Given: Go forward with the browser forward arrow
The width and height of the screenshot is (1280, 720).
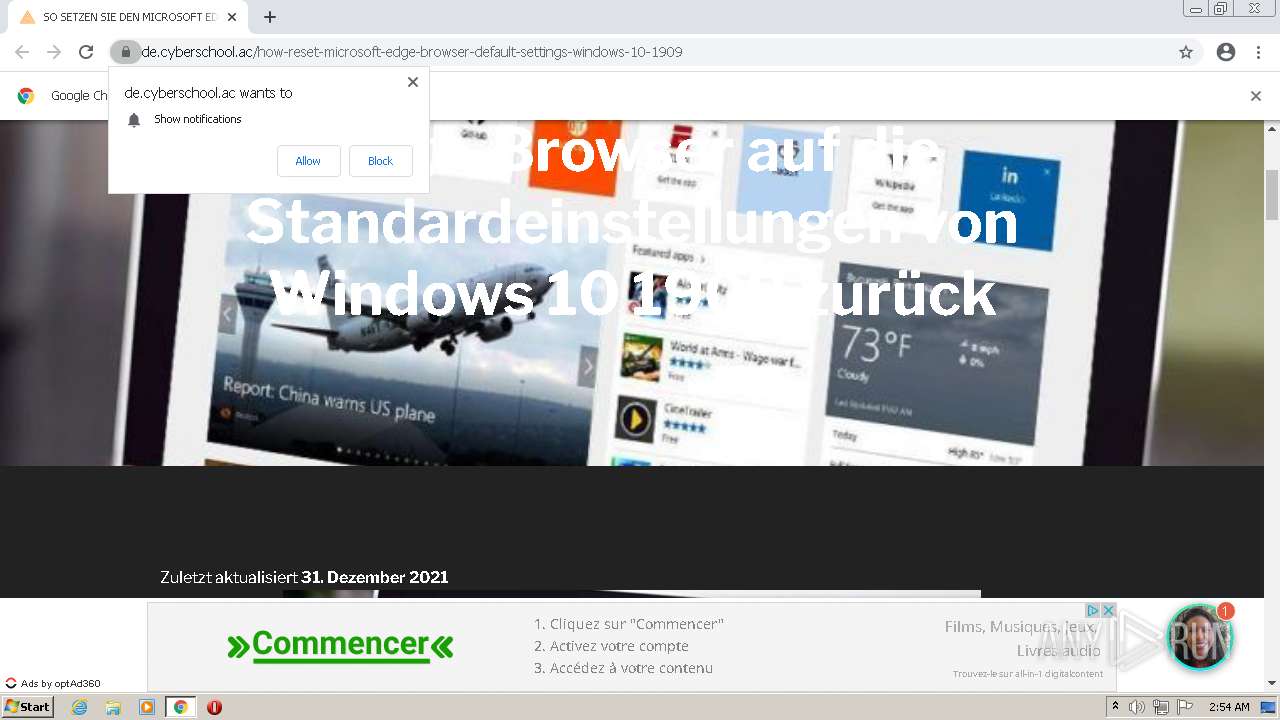Looking at the screenshot, I should [54, 52].
